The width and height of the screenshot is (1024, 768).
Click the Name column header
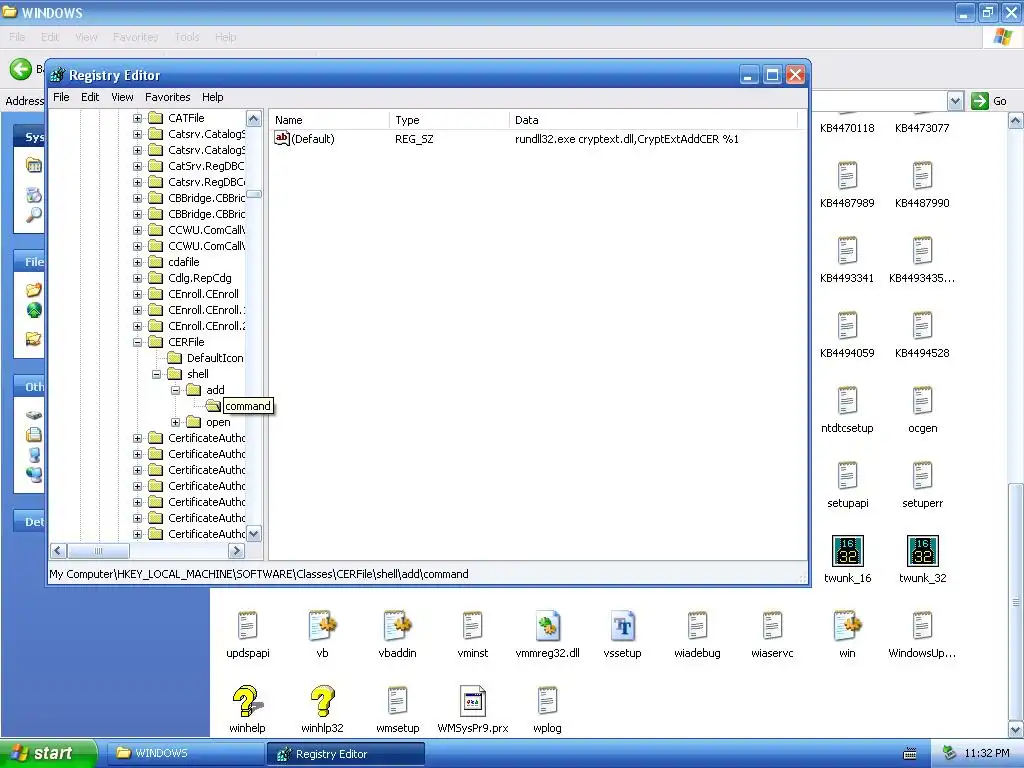329,120
